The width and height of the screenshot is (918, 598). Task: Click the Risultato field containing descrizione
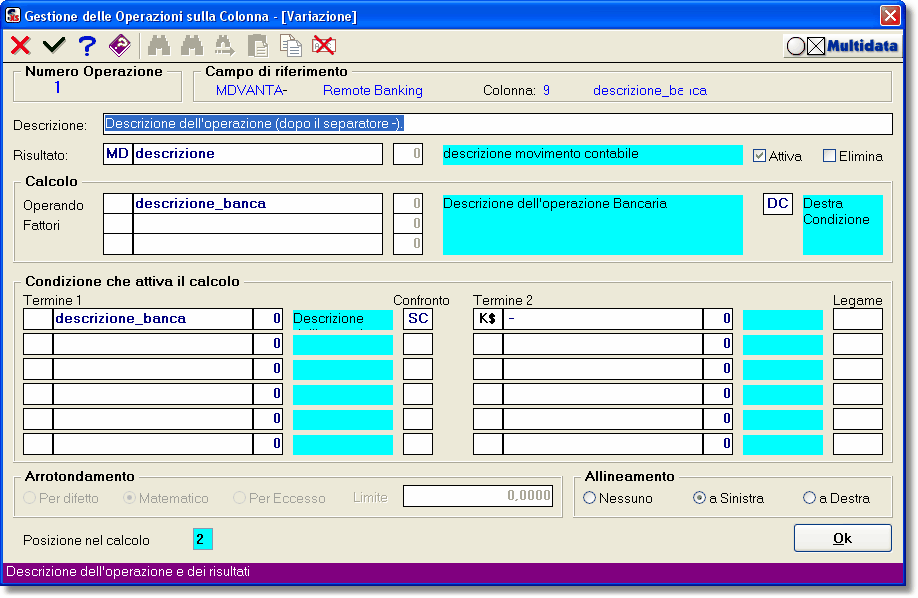coord(258,154)
